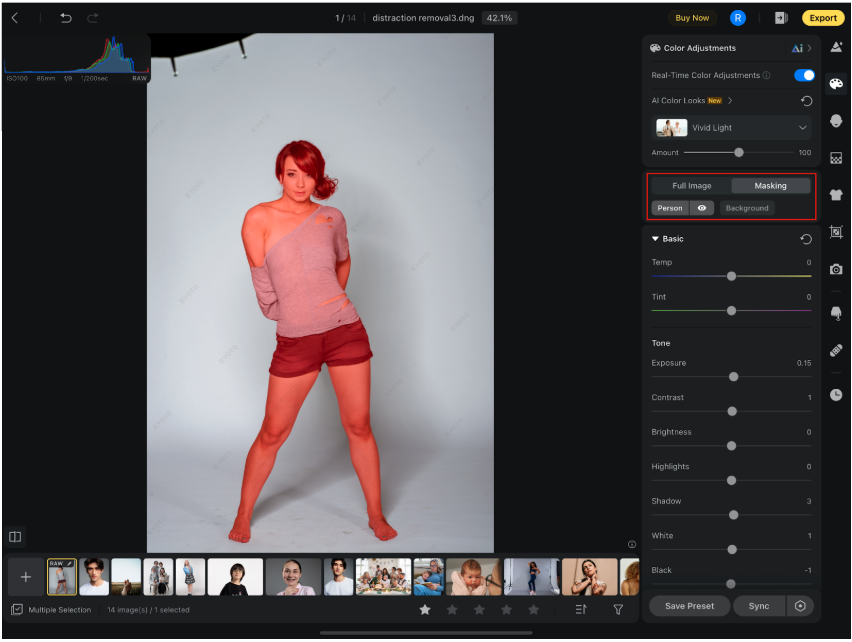Click the Exposure slider handle
The image size is (852, 642).
(x=733, y=377)
